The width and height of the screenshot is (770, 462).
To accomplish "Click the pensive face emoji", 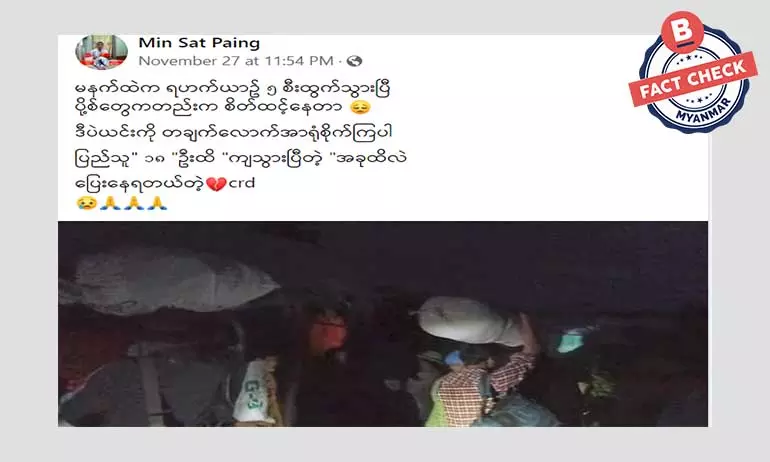I will (x=361, y=108).
